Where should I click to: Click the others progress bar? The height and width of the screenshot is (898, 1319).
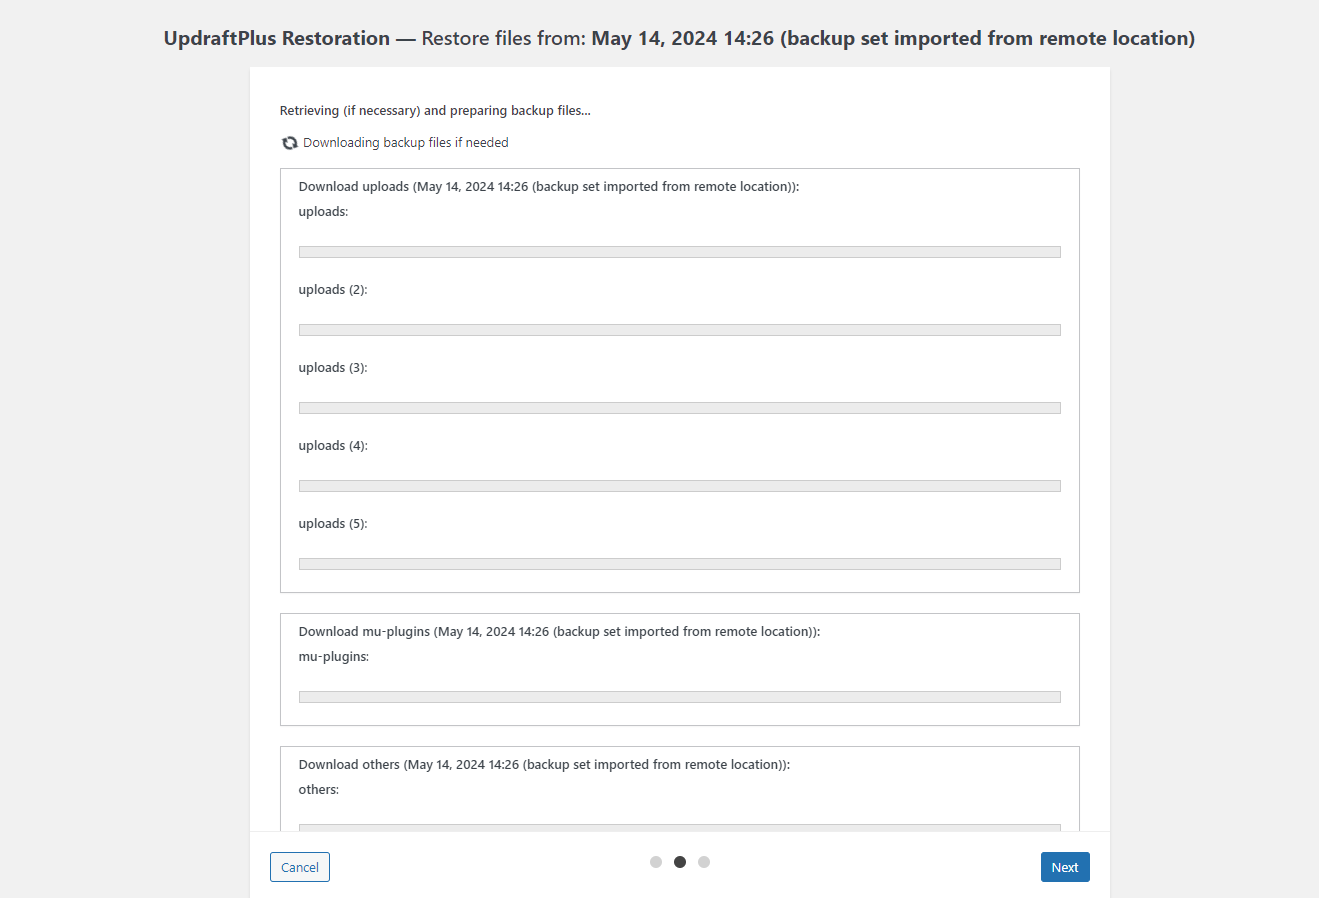click(680, 828)
